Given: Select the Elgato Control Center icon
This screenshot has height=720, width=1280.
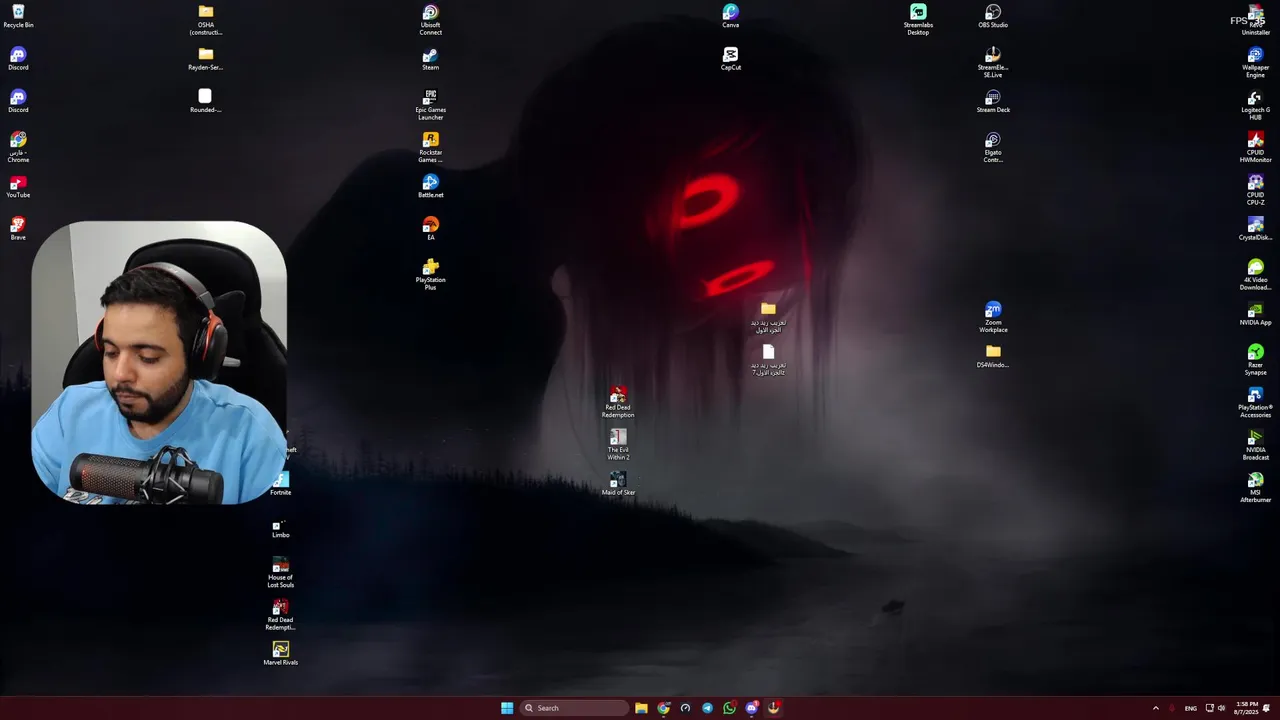Looking at the screenshot, I should [993, 148].
